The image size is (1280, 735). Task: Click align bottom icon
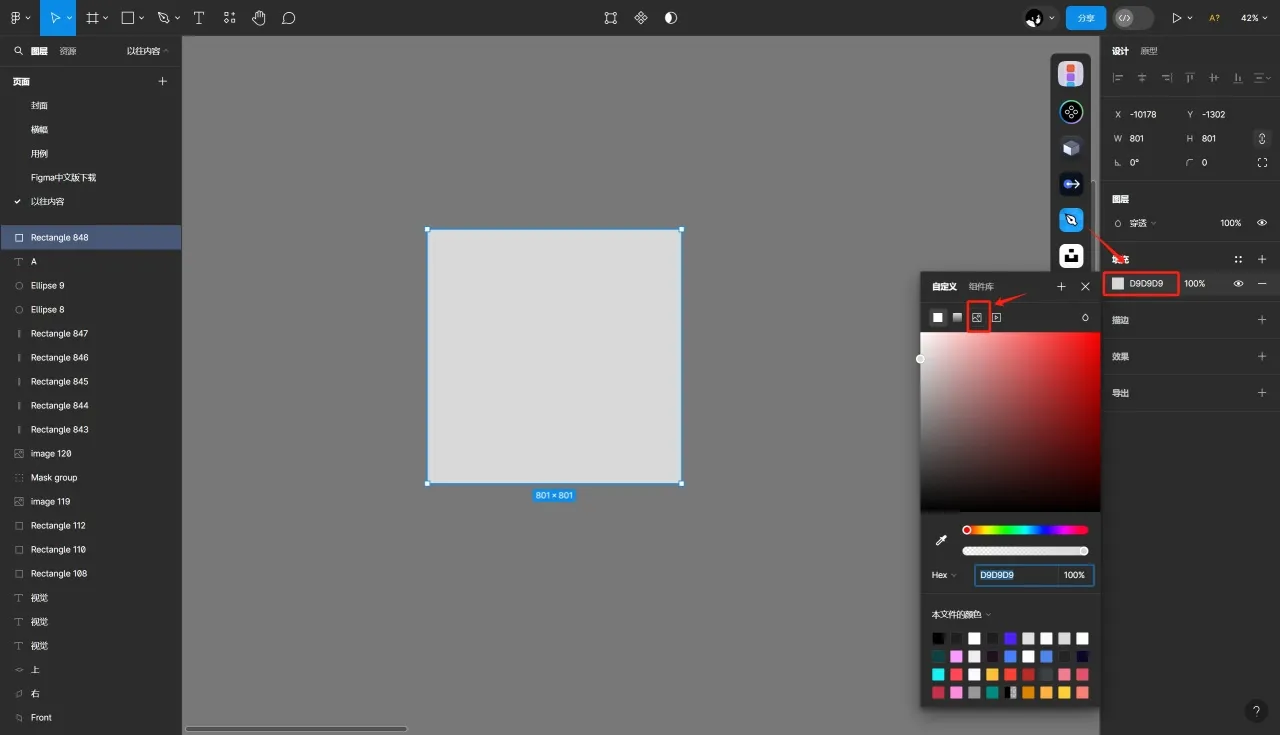(1238, 77)
